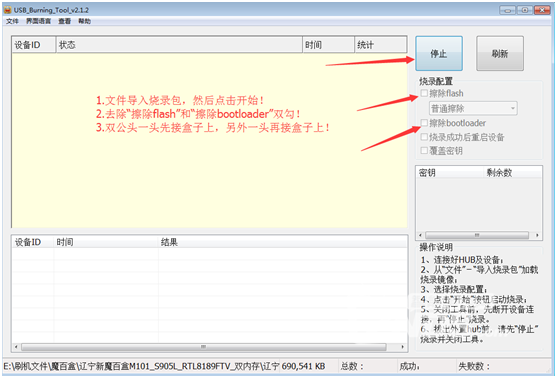This screenshot has width=557, height=378.
Task: Click right arrow of device results scrollbar
Action: [402, 347]
